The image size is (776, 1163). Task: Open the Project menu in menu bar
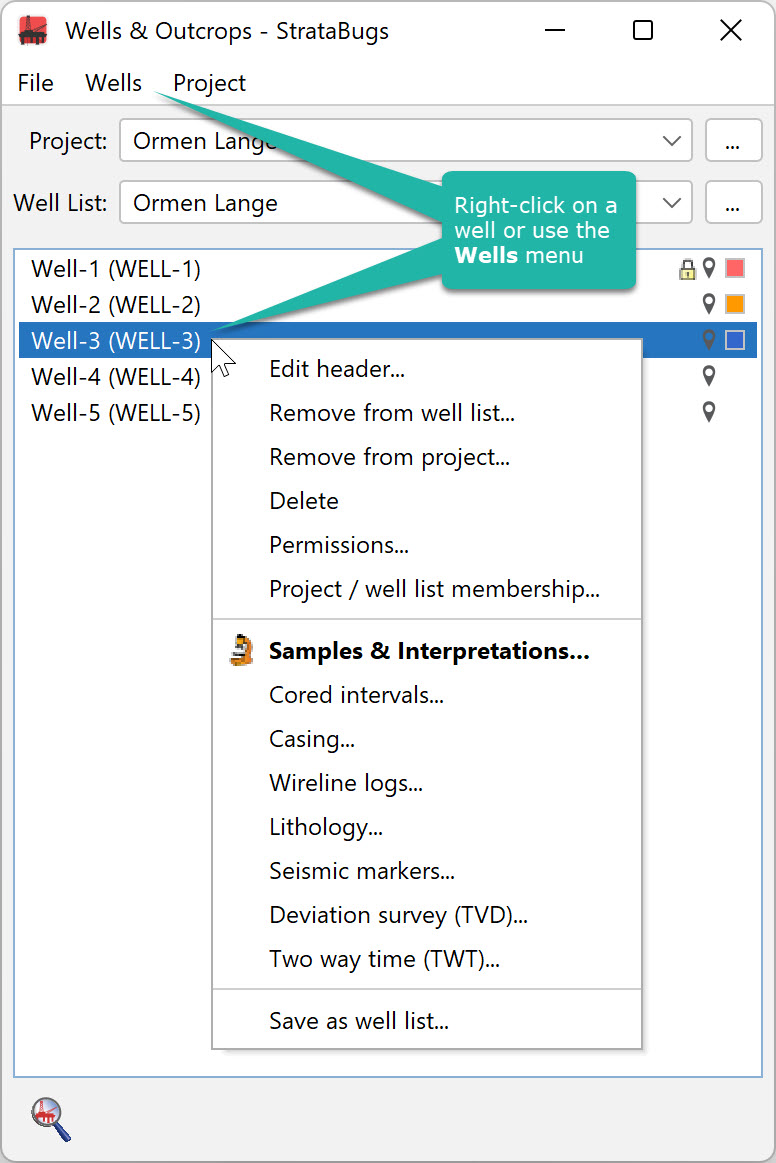[x=209, y=82]
